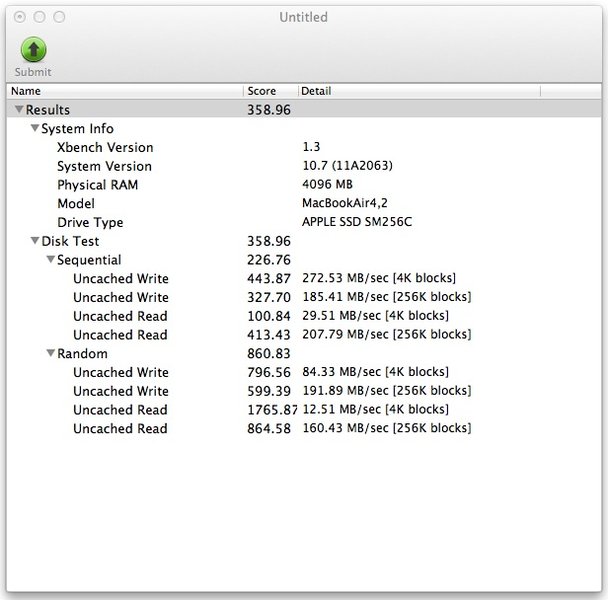
Task: Click detail 160.43 MB/sec [256K blocks]
Action: tap(387, 428)
